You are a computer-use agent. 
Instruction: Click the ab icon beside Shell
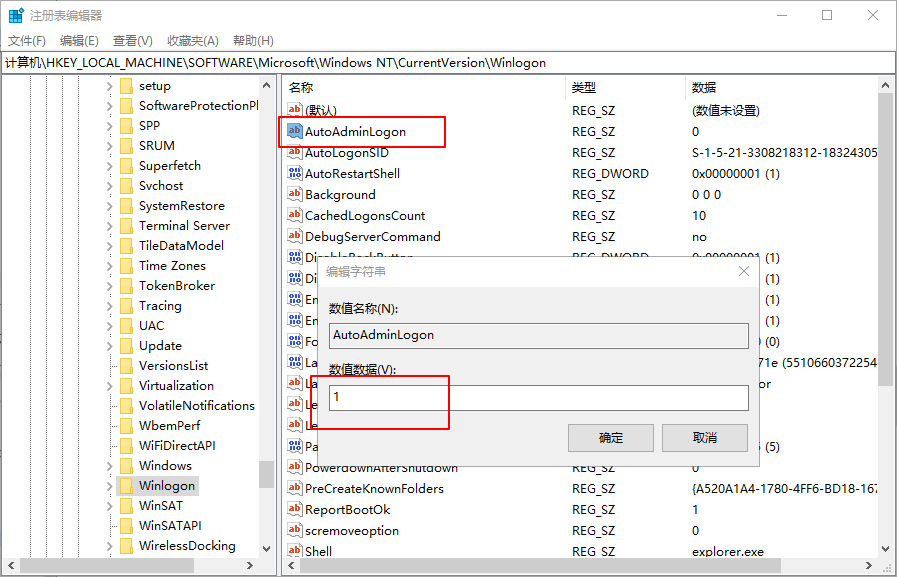pyautogui.click(x=295, y=550)
